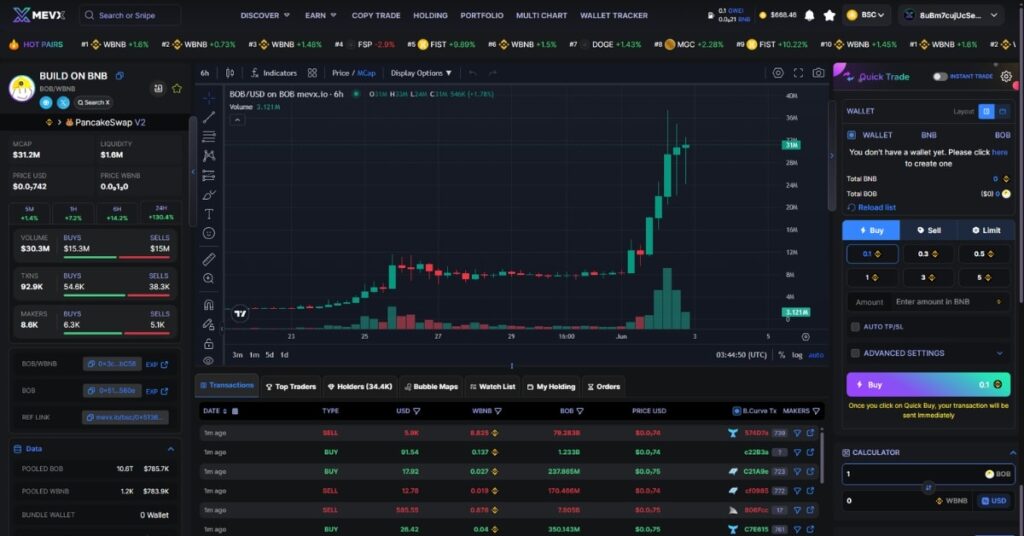The image size is (1024, 536).
Task: Select the horizontal lines (Fib) drawing tool
Action: (x=208, y=136)
